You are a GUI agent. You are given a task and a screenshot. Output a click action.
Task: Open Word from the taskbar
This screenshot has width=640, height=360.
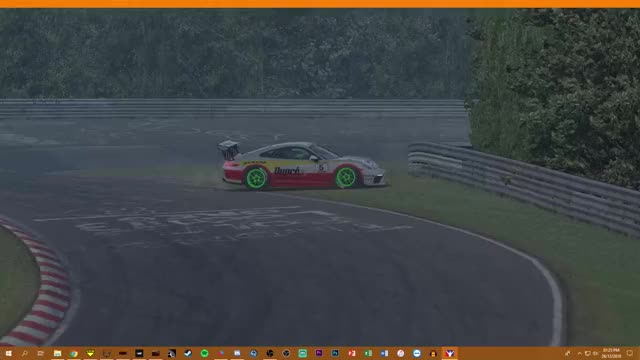click(x=384, y=353)
